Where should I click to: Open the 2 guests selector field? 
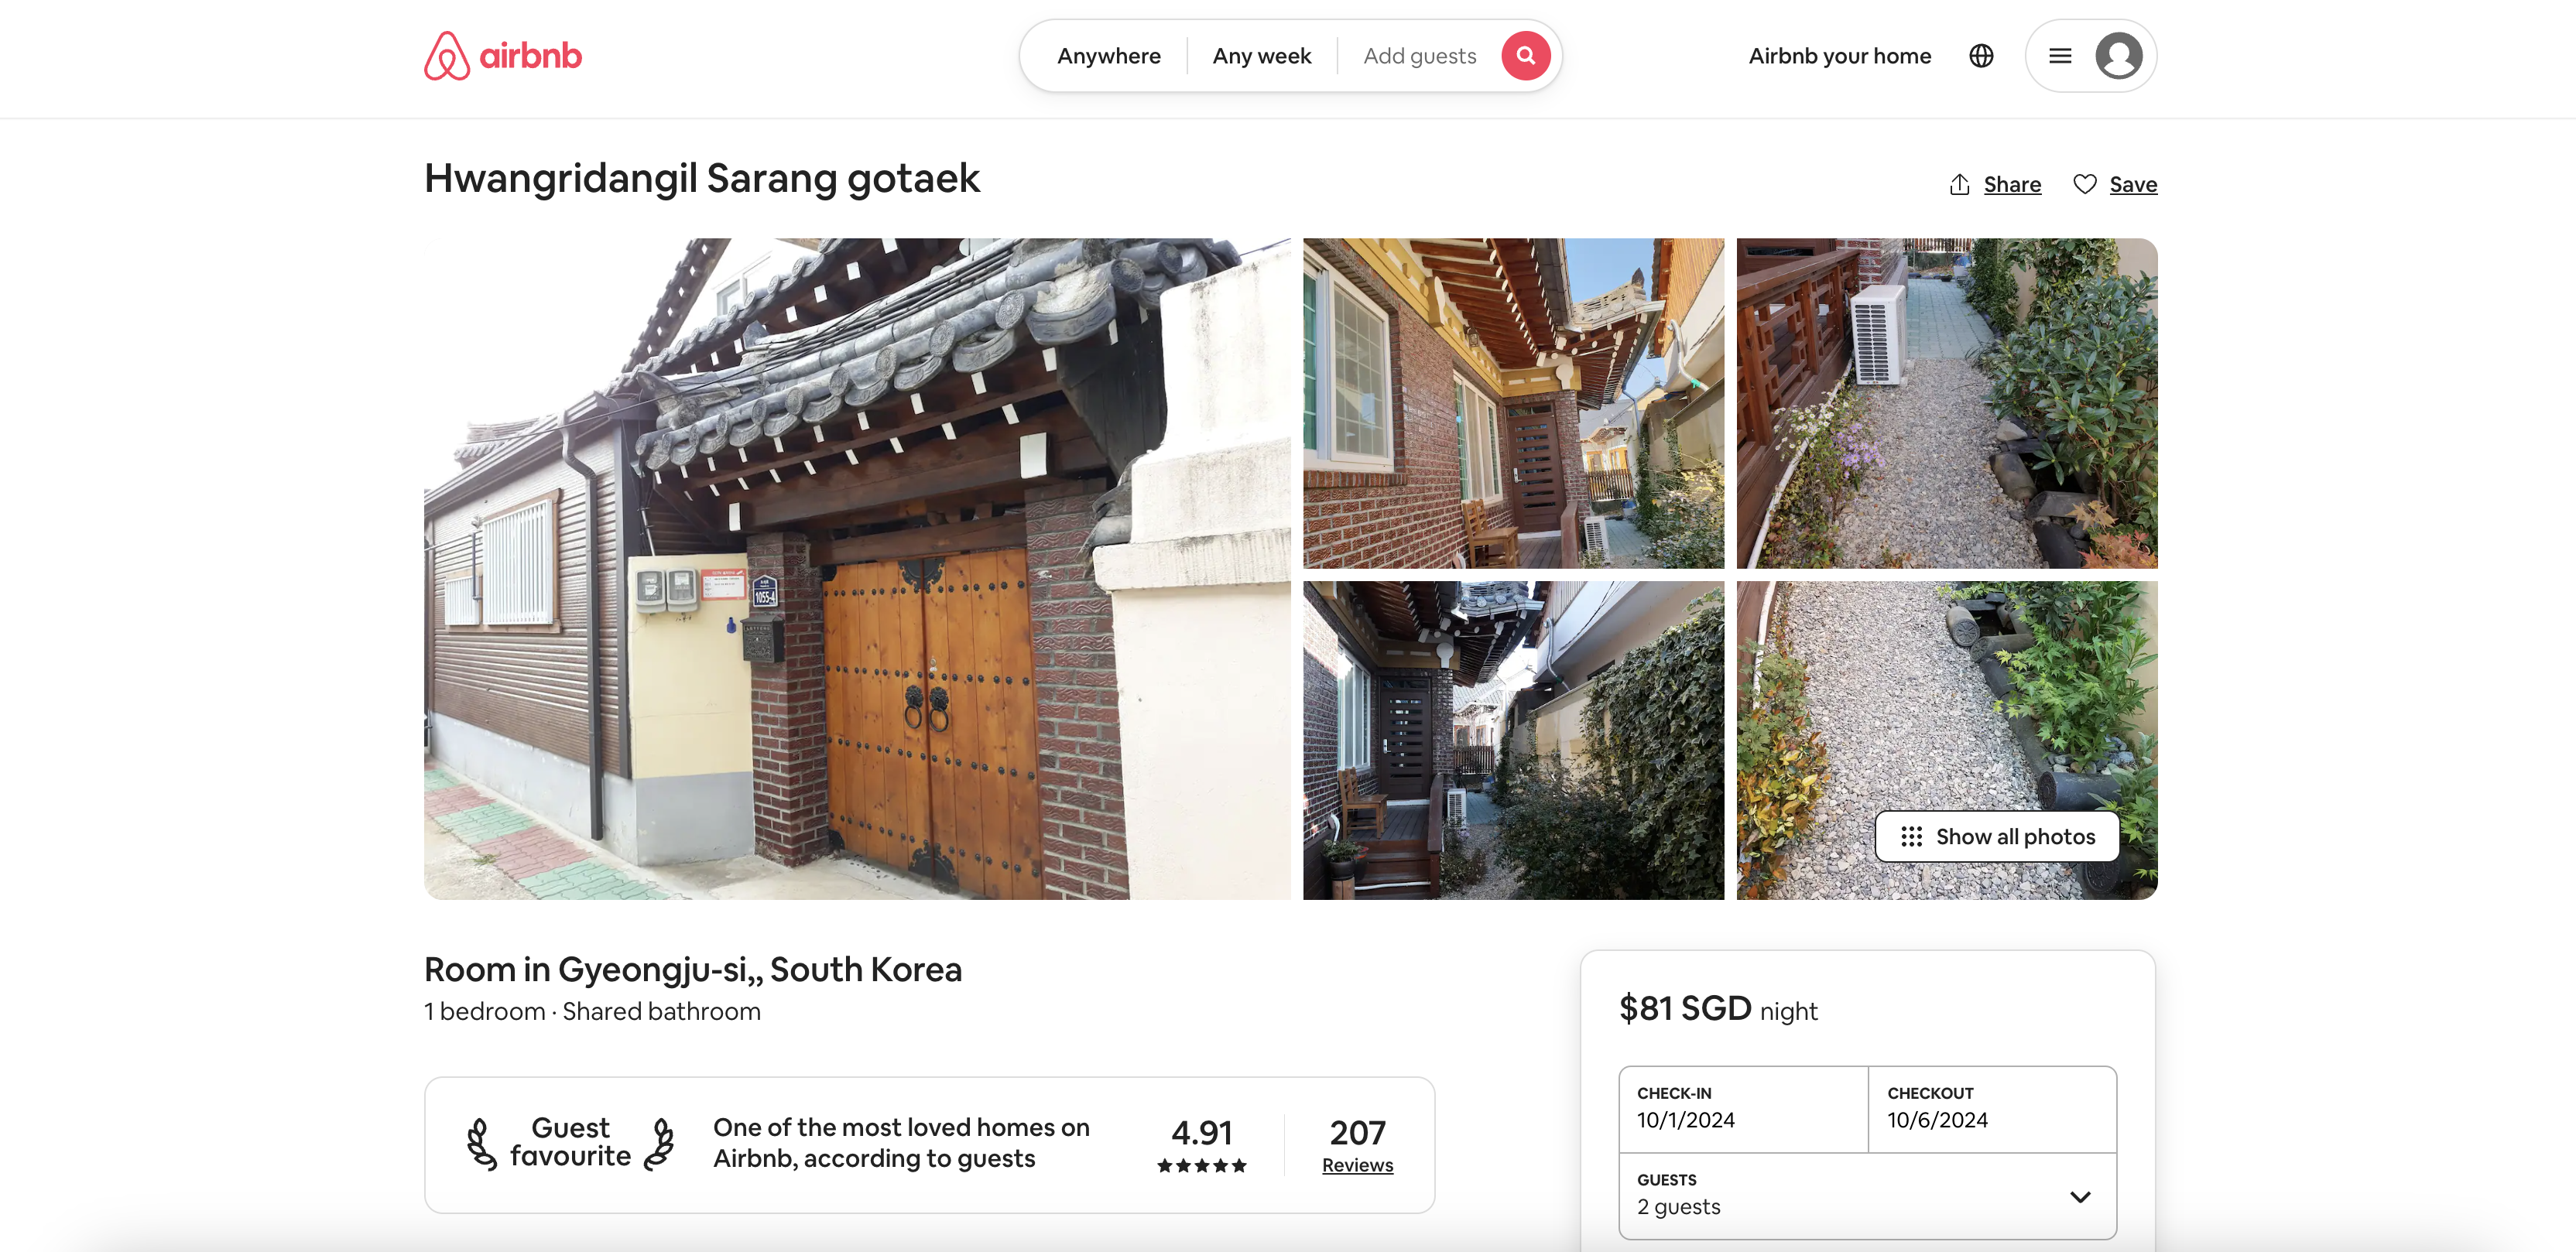click(1867, 1196)
